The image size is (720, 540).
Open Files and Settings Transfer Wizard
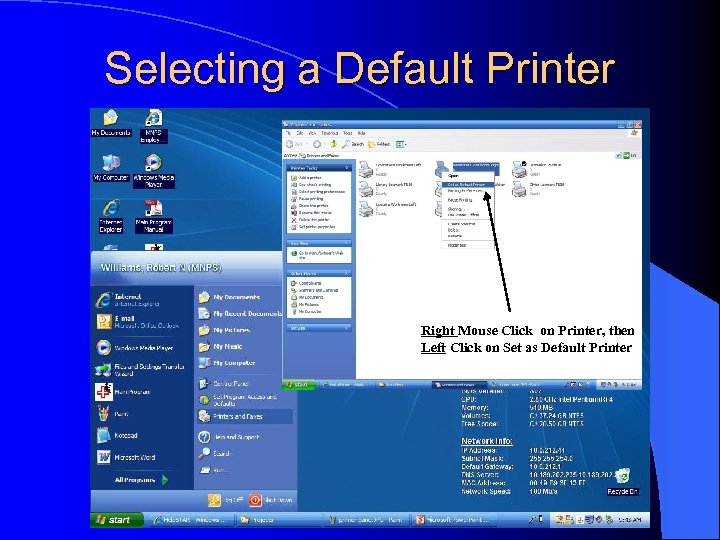point(140,370)
